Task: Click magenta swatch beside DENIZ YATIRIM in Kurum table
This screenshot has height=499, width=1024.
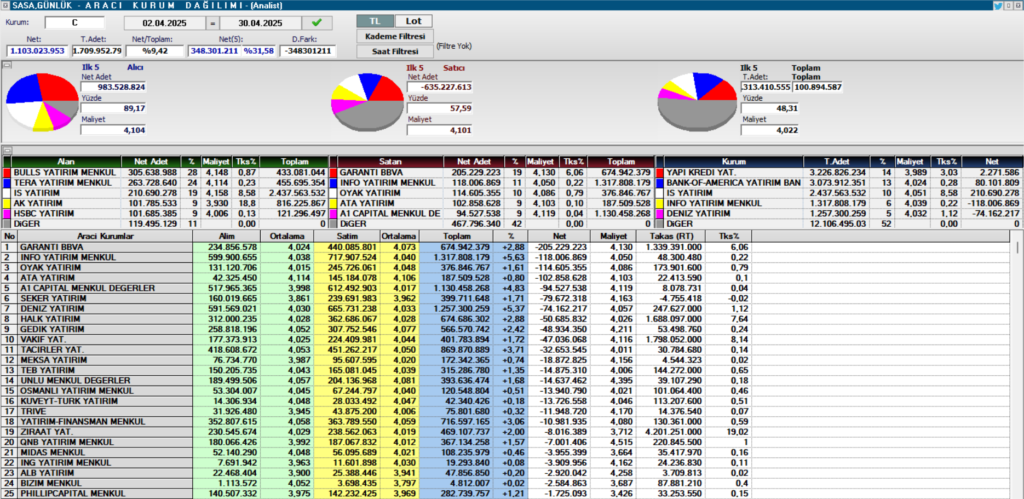Action: coord(660,213)
